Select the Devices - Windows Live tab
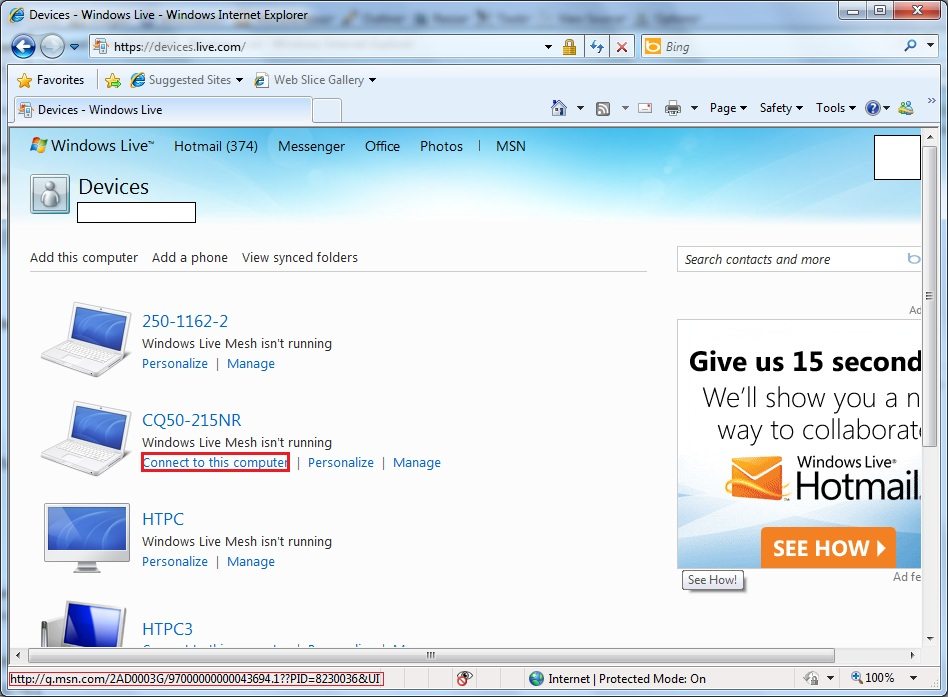Viewport: 948px width, 697px height. [x=162, y=110]
